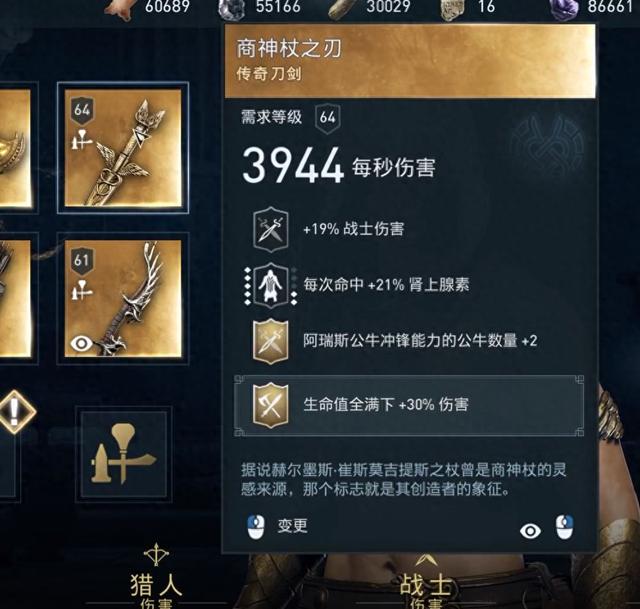
Task: Click the eye icon on level 61 sword
Action: [81, 343]
